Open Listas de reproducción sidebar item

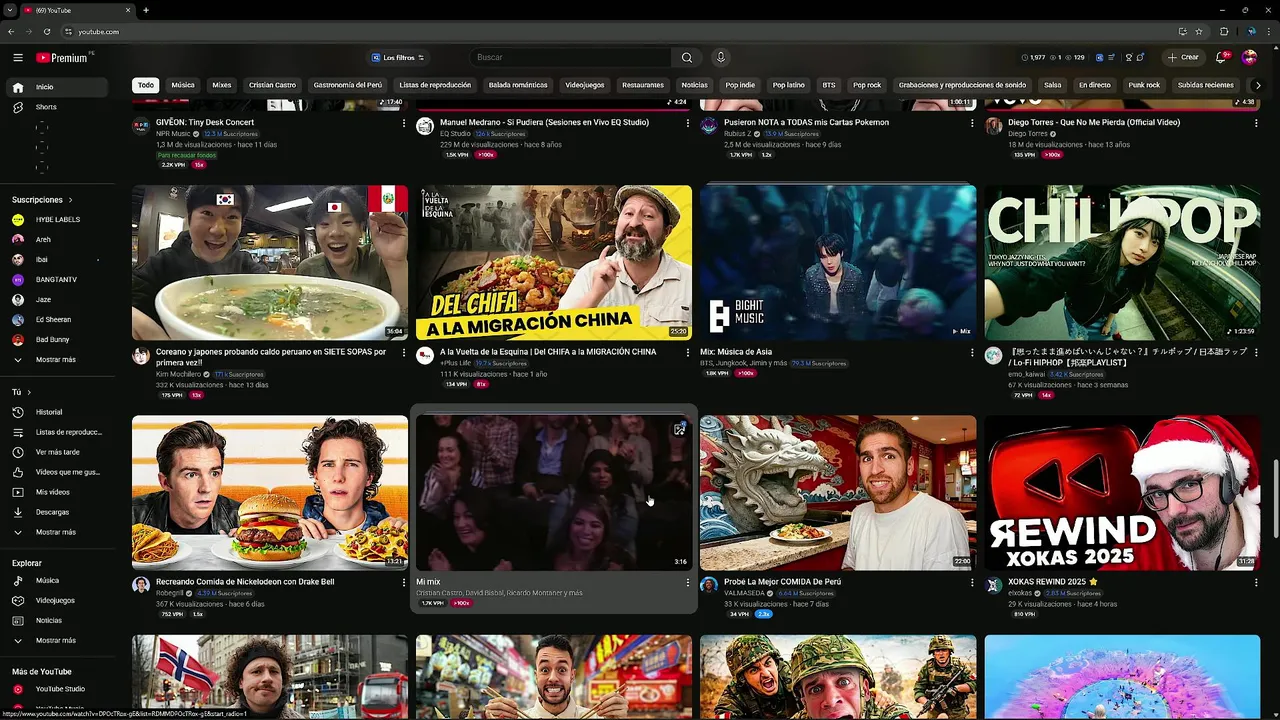(58, 432)
